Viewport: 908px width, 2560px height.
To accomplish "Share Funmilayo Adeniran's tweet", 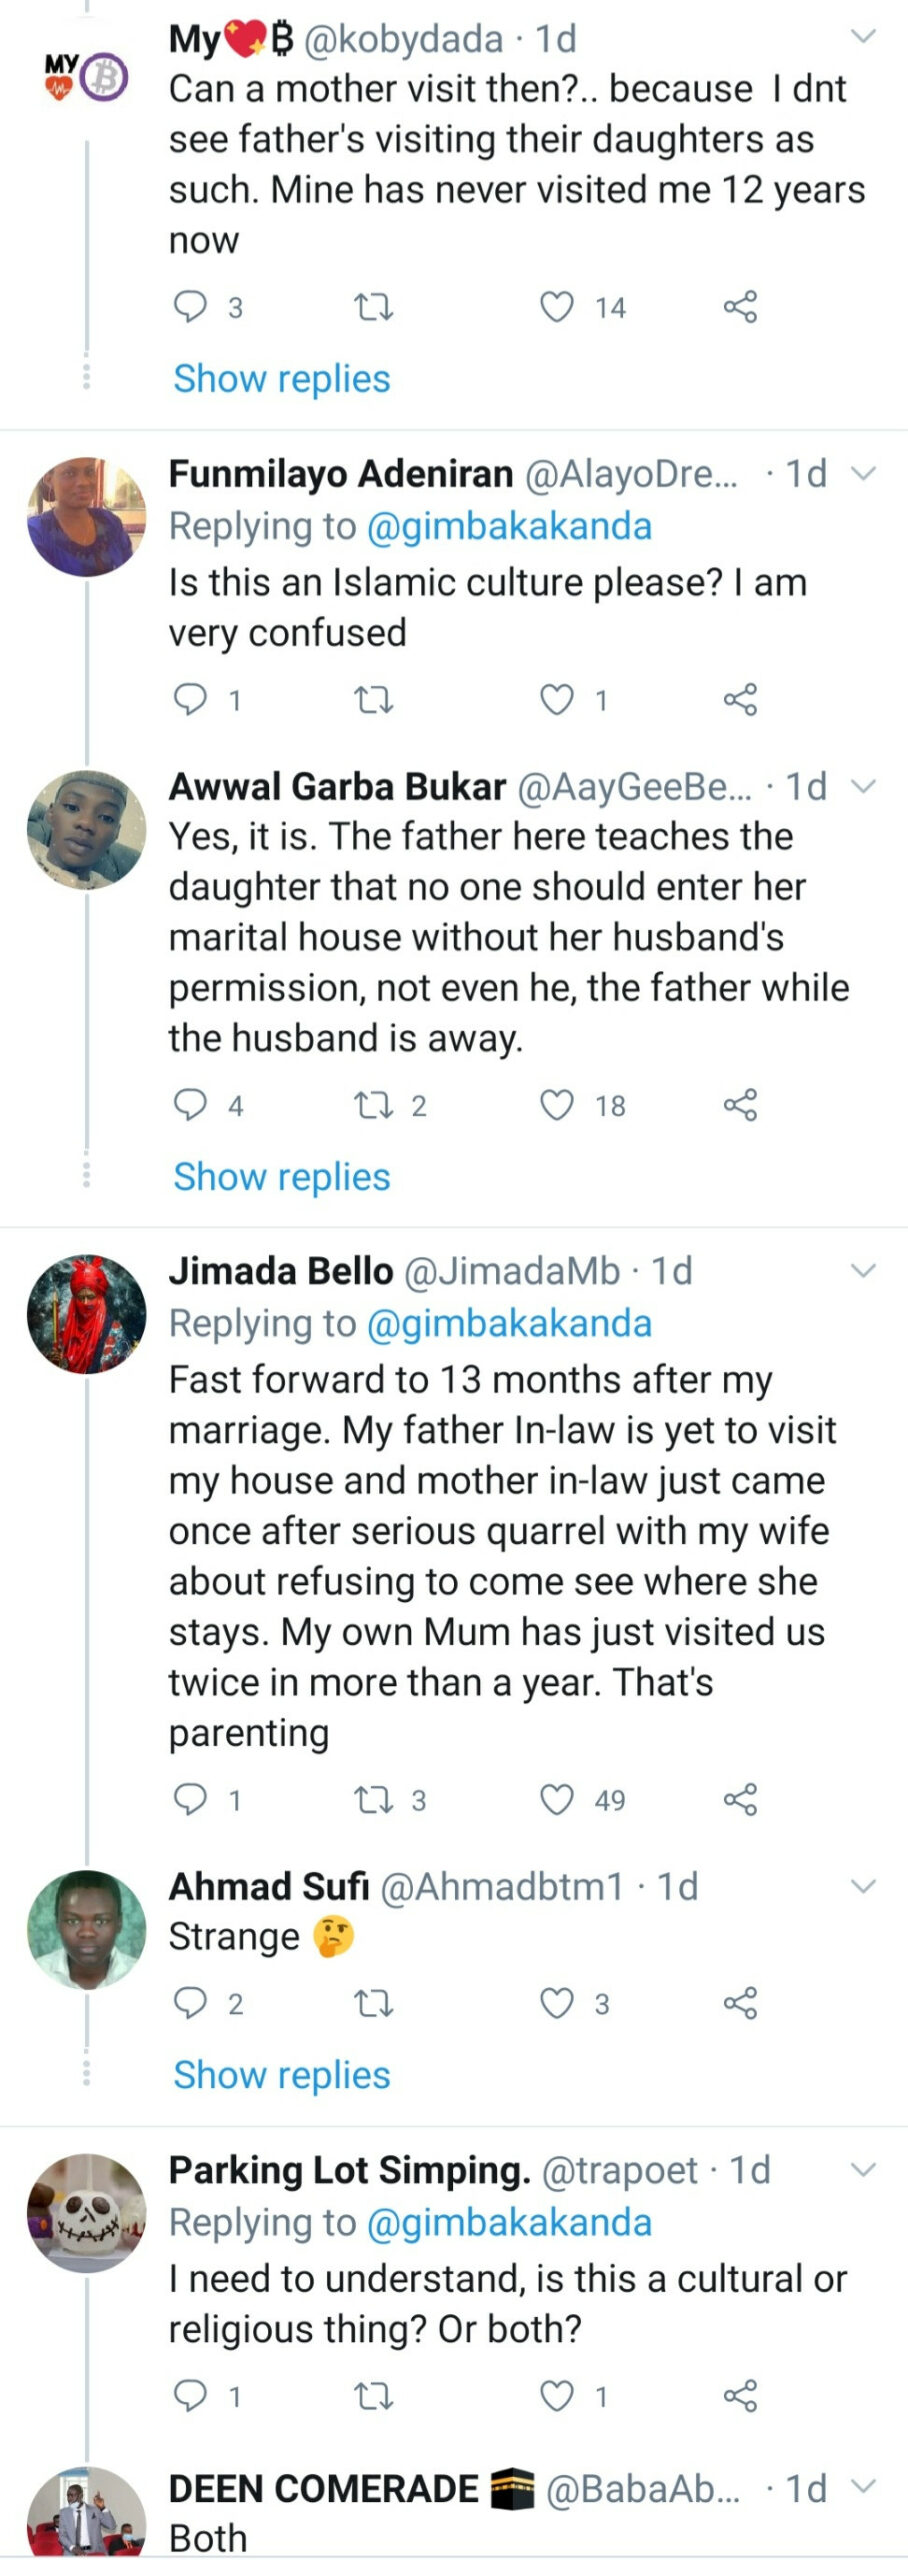I will 740,699.
